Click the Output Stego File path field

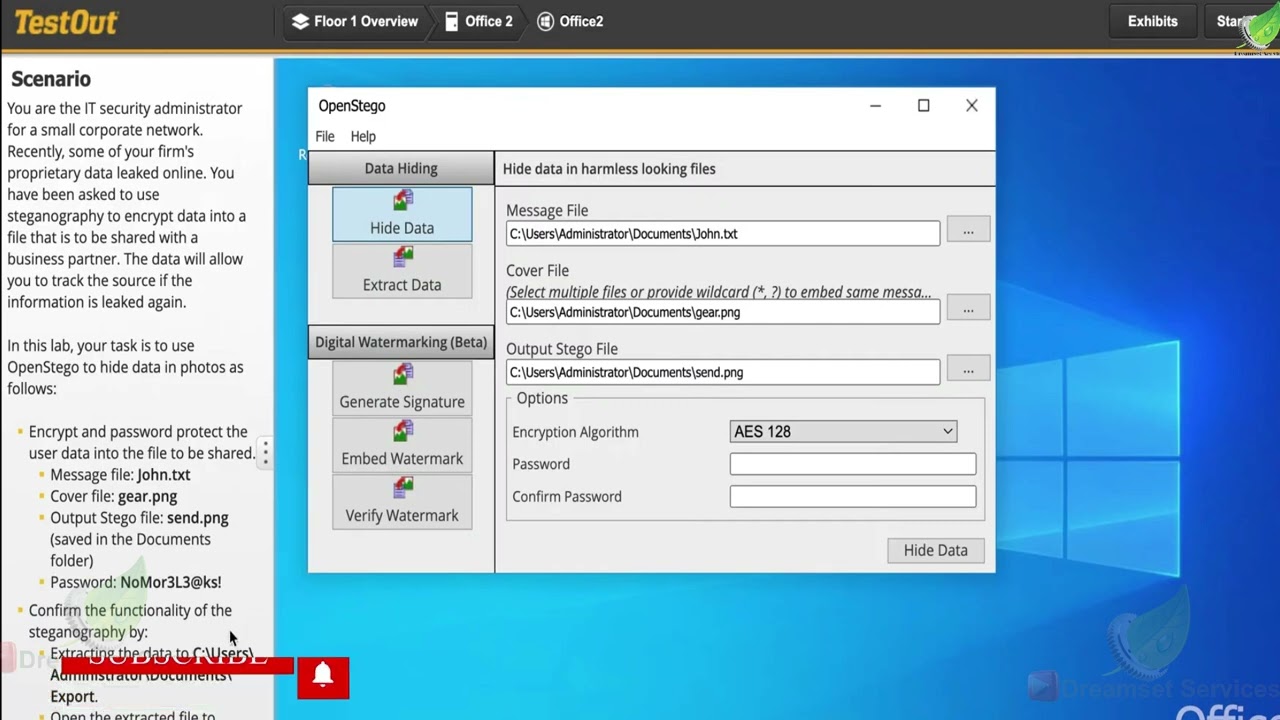(723, 372)
